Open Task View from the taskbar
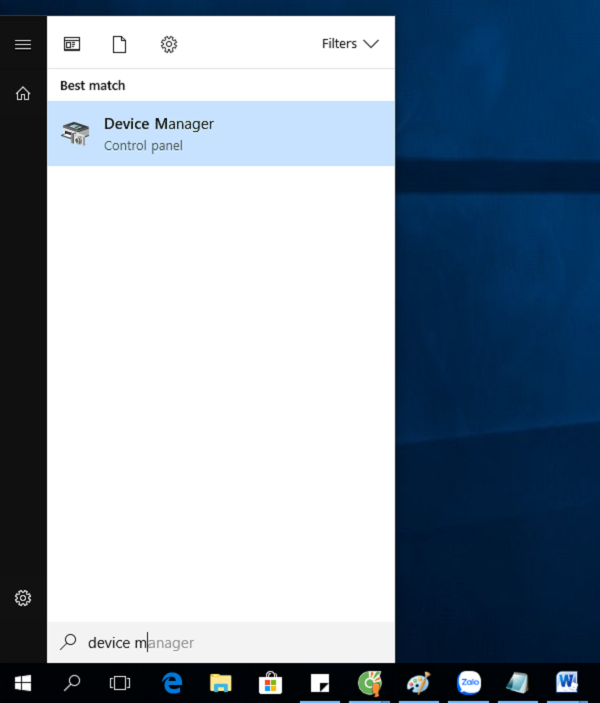The height and width of the screenshot is (703, 600). point(120,683)
